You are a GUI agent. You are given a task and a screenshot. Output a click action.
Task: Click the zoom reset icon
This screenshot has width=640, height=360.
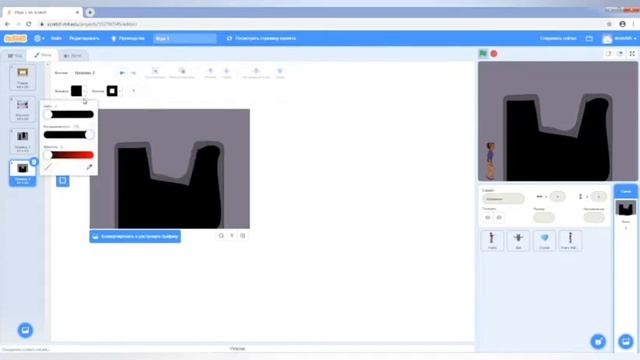click(x=232, y=236)
